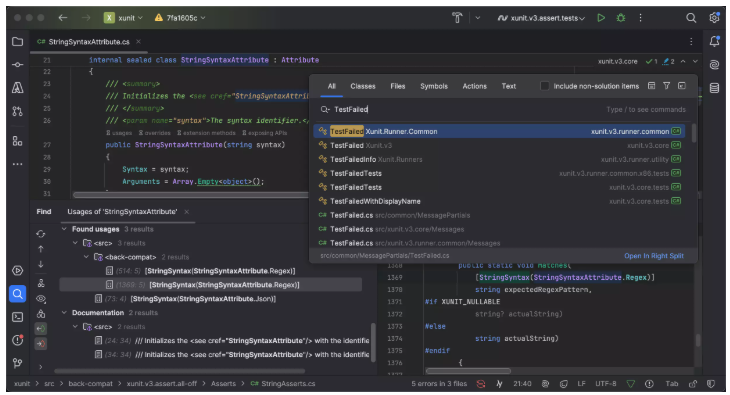Select the Symbols tab in search popup

click(434, 86)
